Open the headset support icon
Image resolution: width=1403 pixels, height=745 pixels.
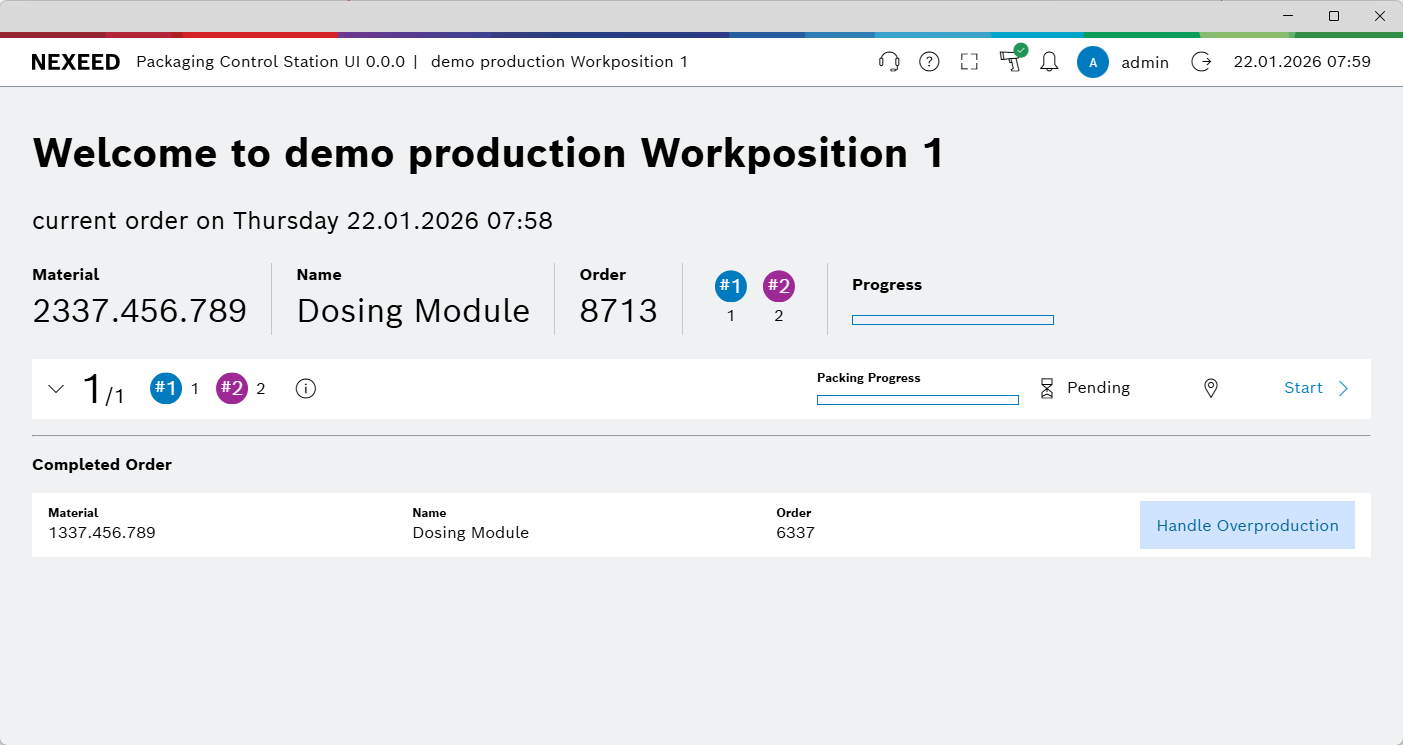[889, 61]
